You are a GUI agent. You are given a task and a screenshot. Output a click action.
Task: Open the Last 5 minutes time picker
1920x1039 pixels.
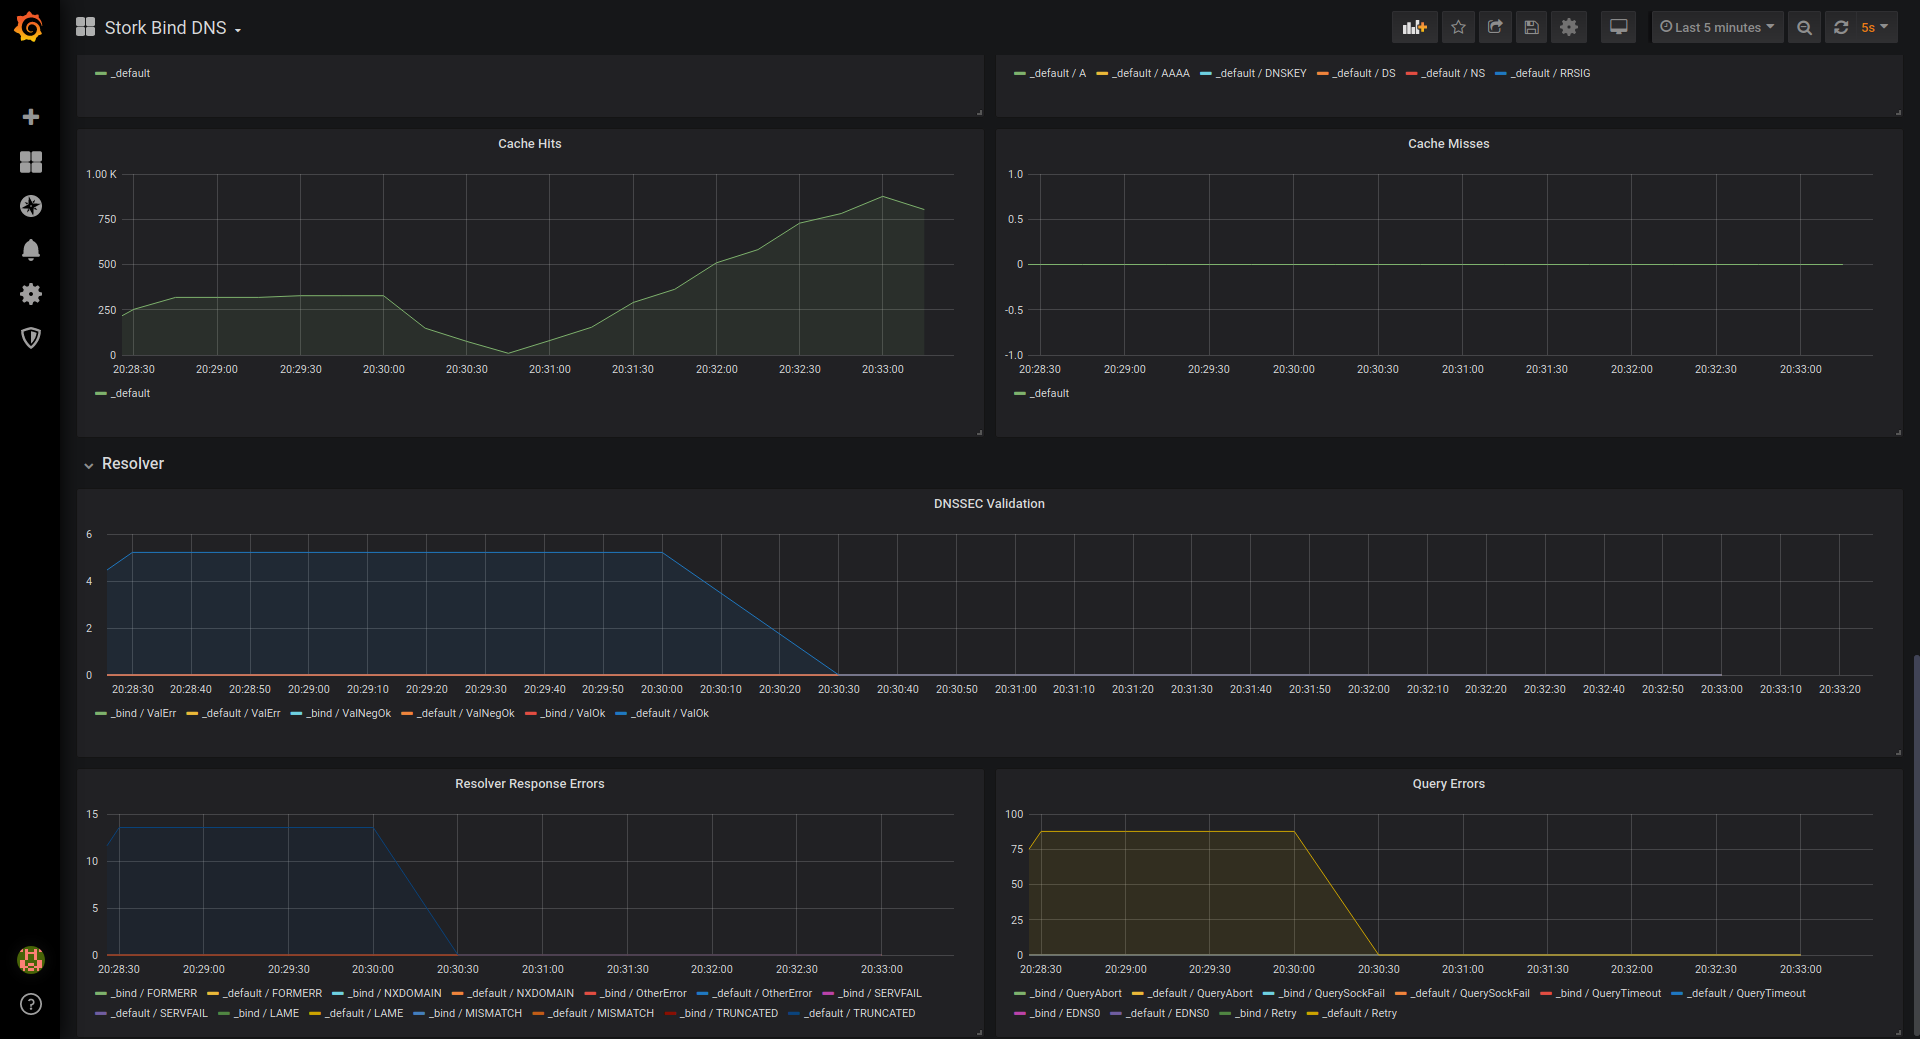[x=1716, y=27]
